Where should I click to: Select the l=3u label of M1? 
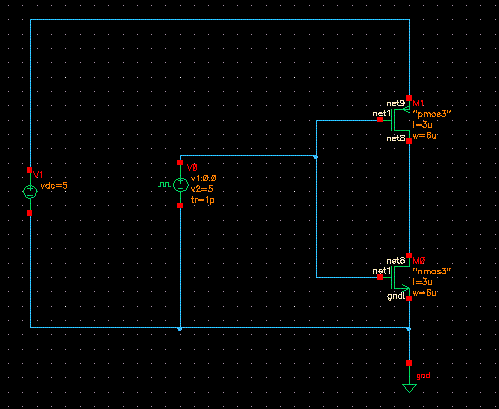(422, 125)
